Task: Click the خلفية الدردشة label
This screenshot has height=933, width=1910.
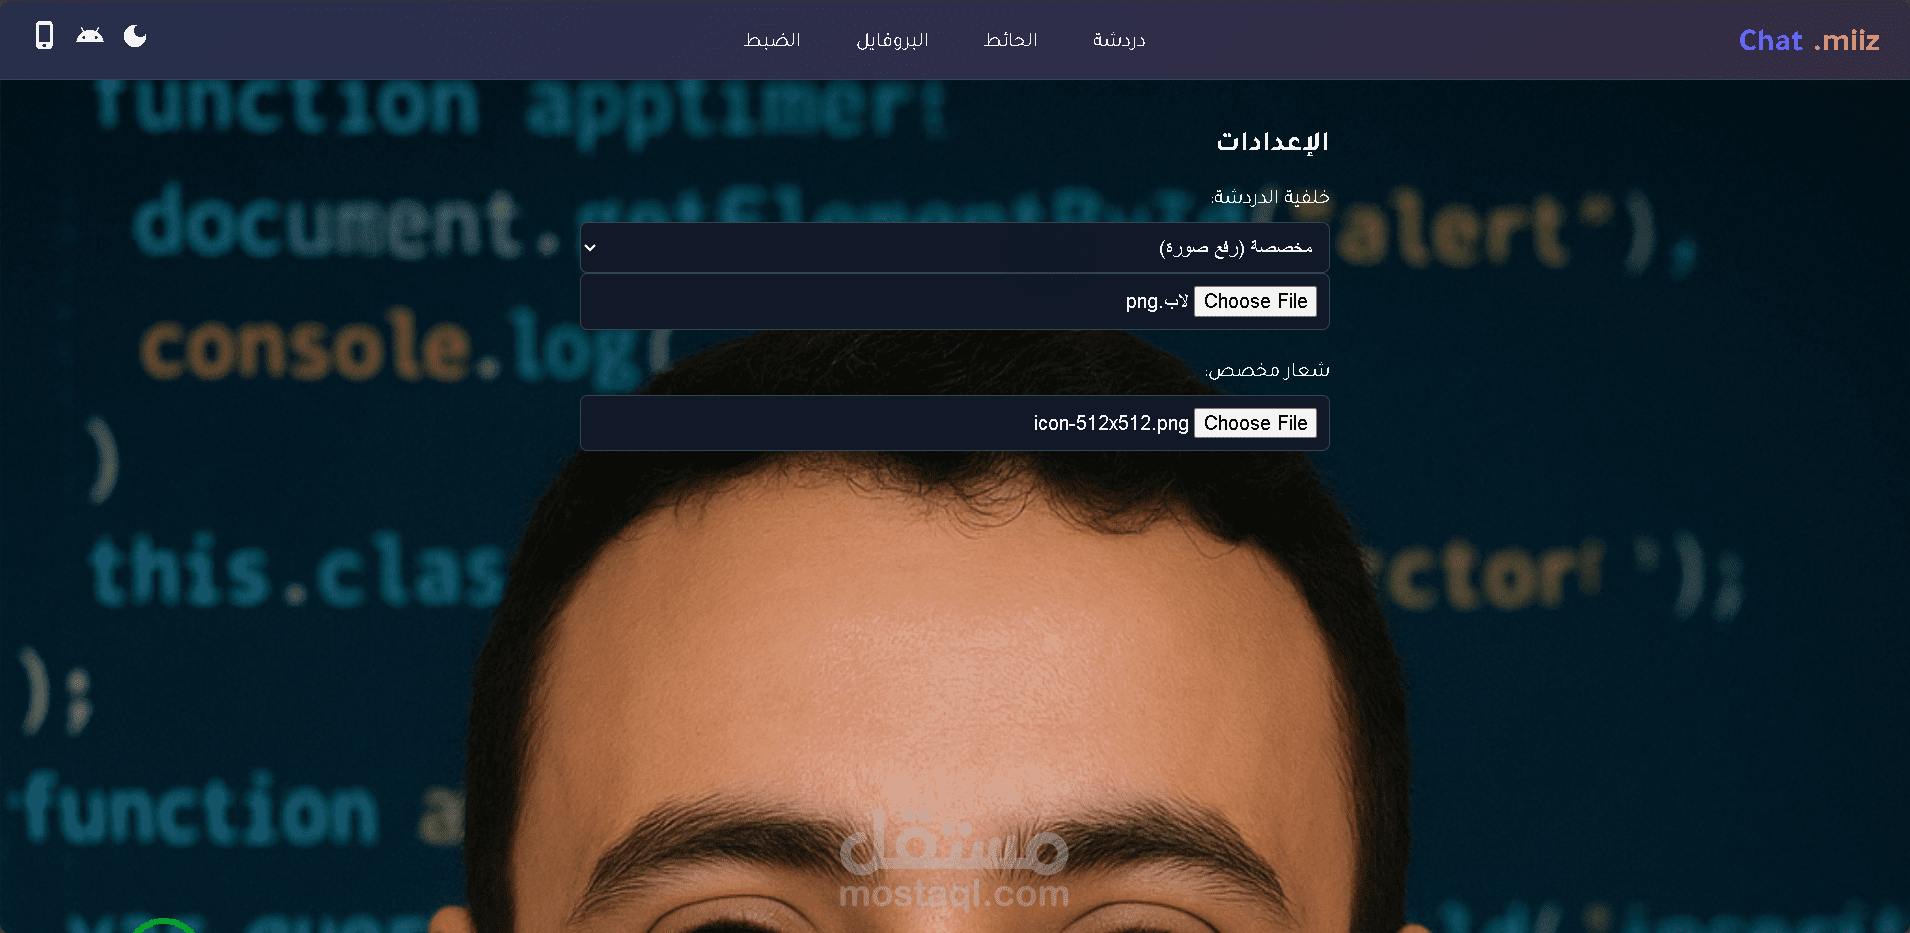Action: point(1270,197)
